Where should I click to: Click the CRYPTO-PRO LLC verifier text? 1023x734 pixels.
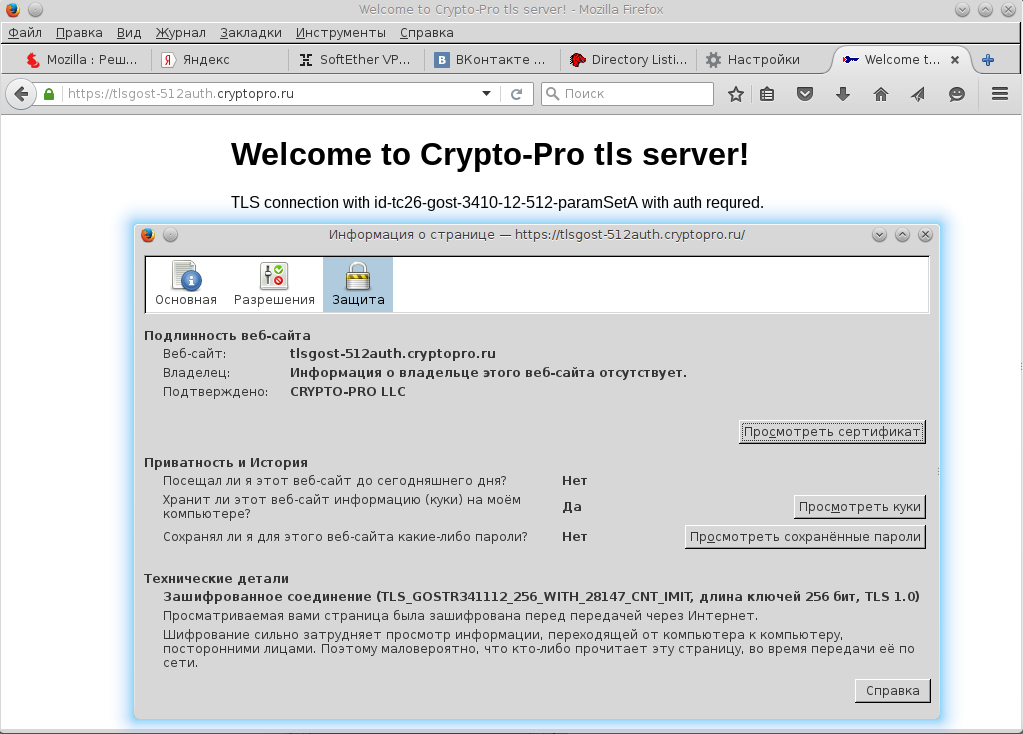[x=348, y=391]
